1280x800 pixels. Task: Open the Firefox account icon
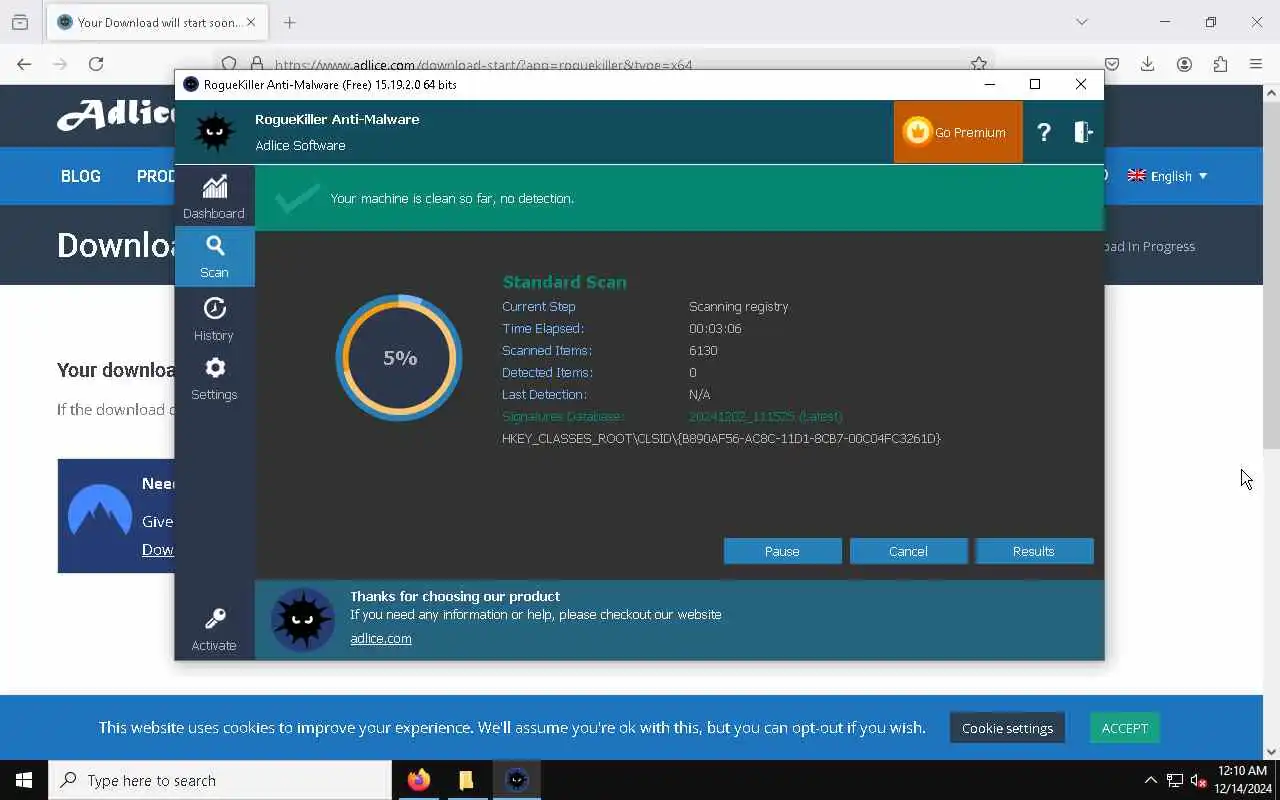coord(1184,64)
